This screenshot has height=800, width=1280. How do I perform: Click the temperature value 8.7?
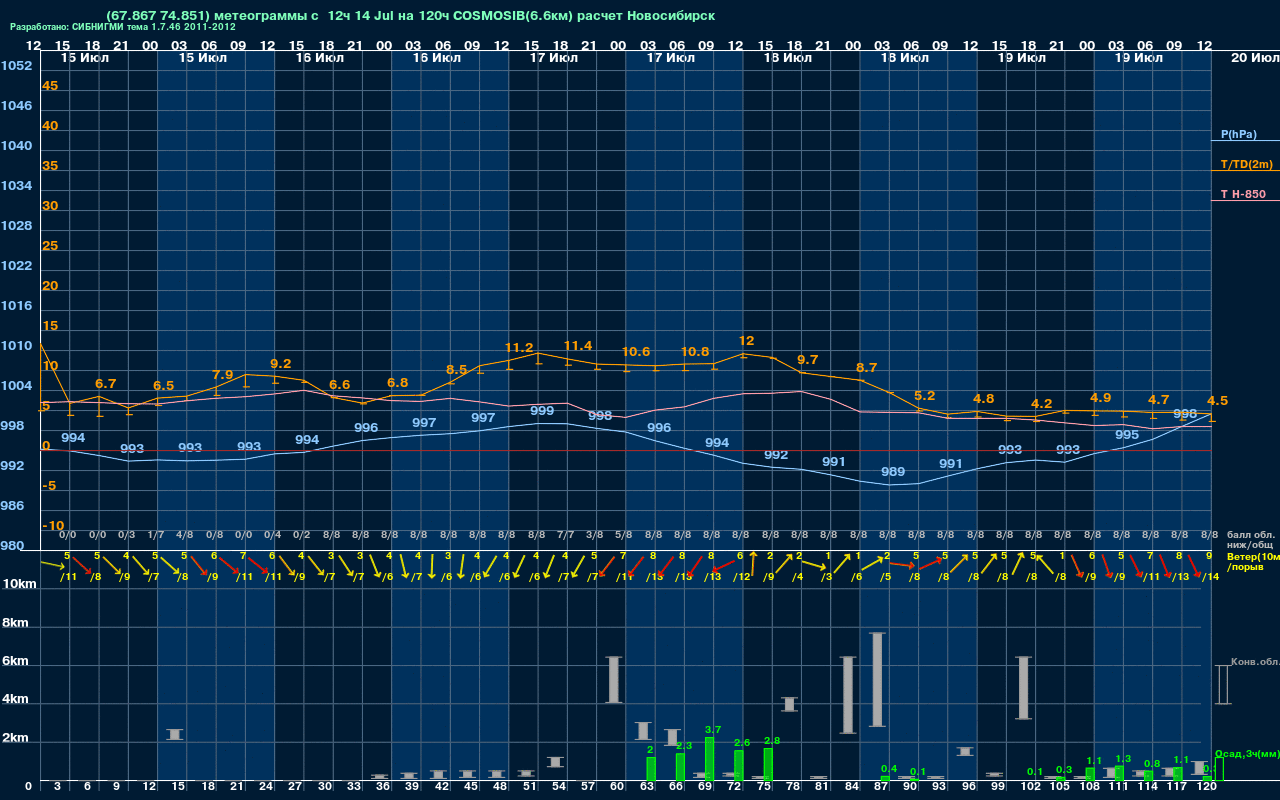[x=866, y=368]
